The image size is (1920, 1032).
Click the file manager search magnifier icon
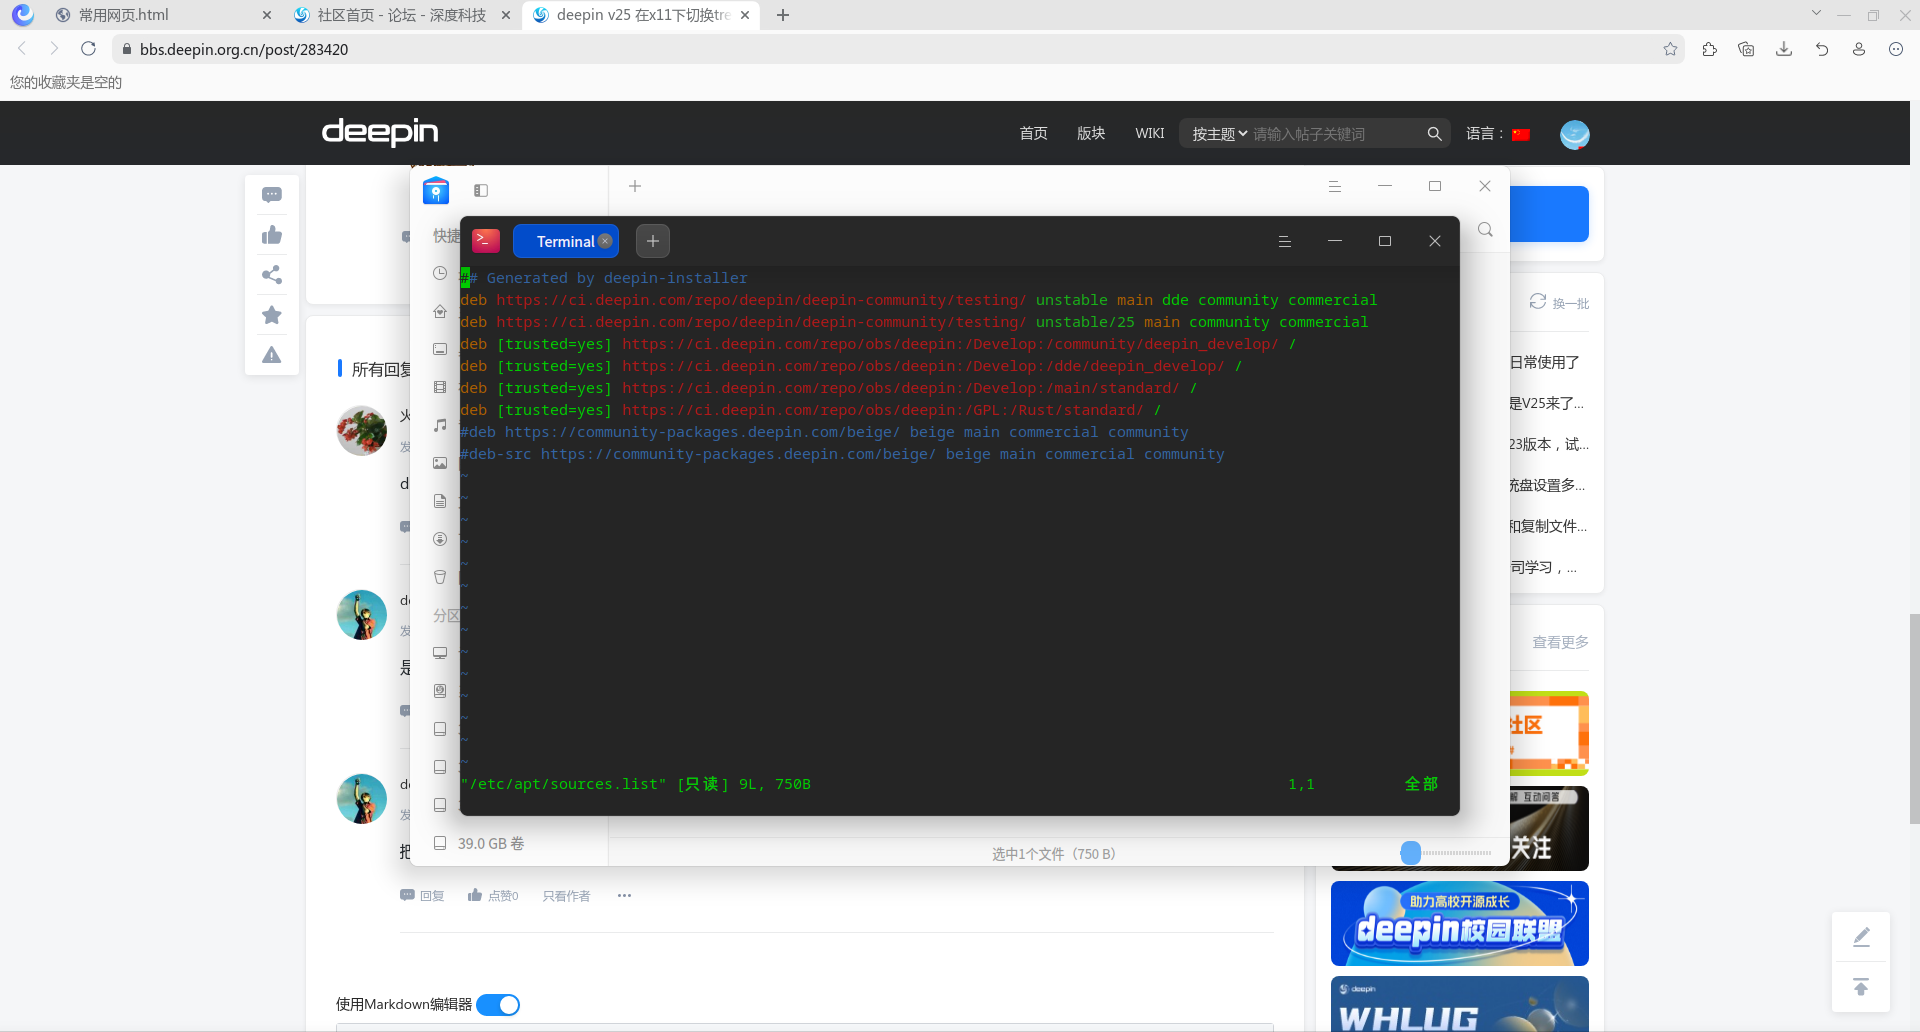[x=1485, y=230]
